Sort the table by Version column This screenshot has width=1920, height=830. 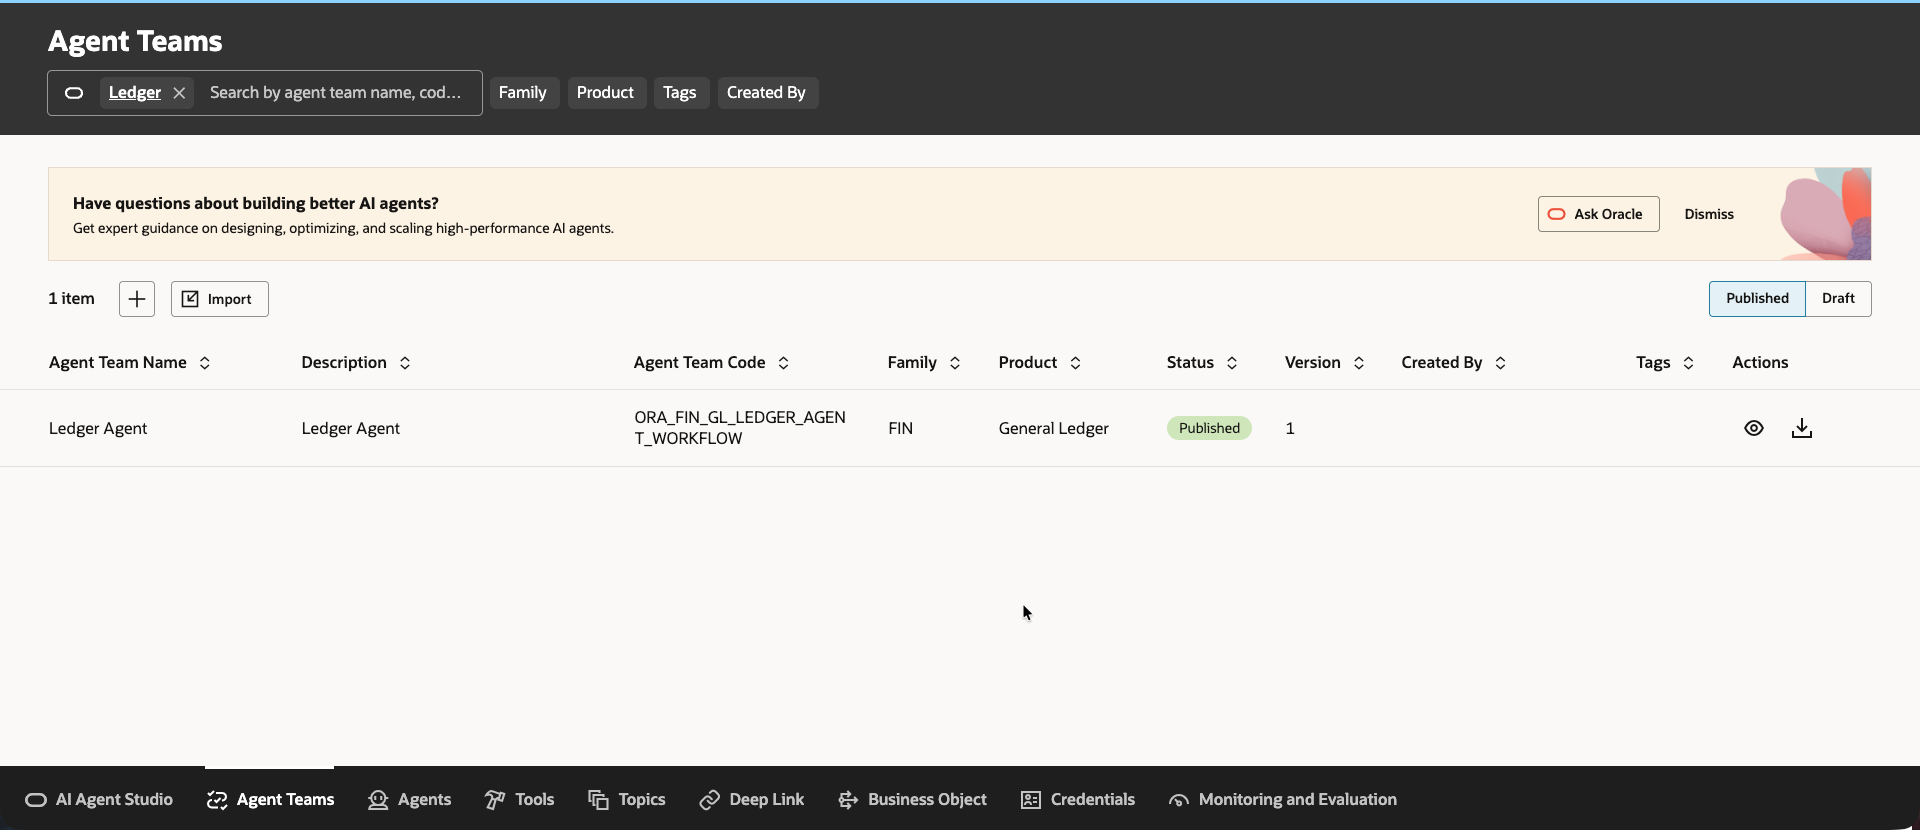1359,363
